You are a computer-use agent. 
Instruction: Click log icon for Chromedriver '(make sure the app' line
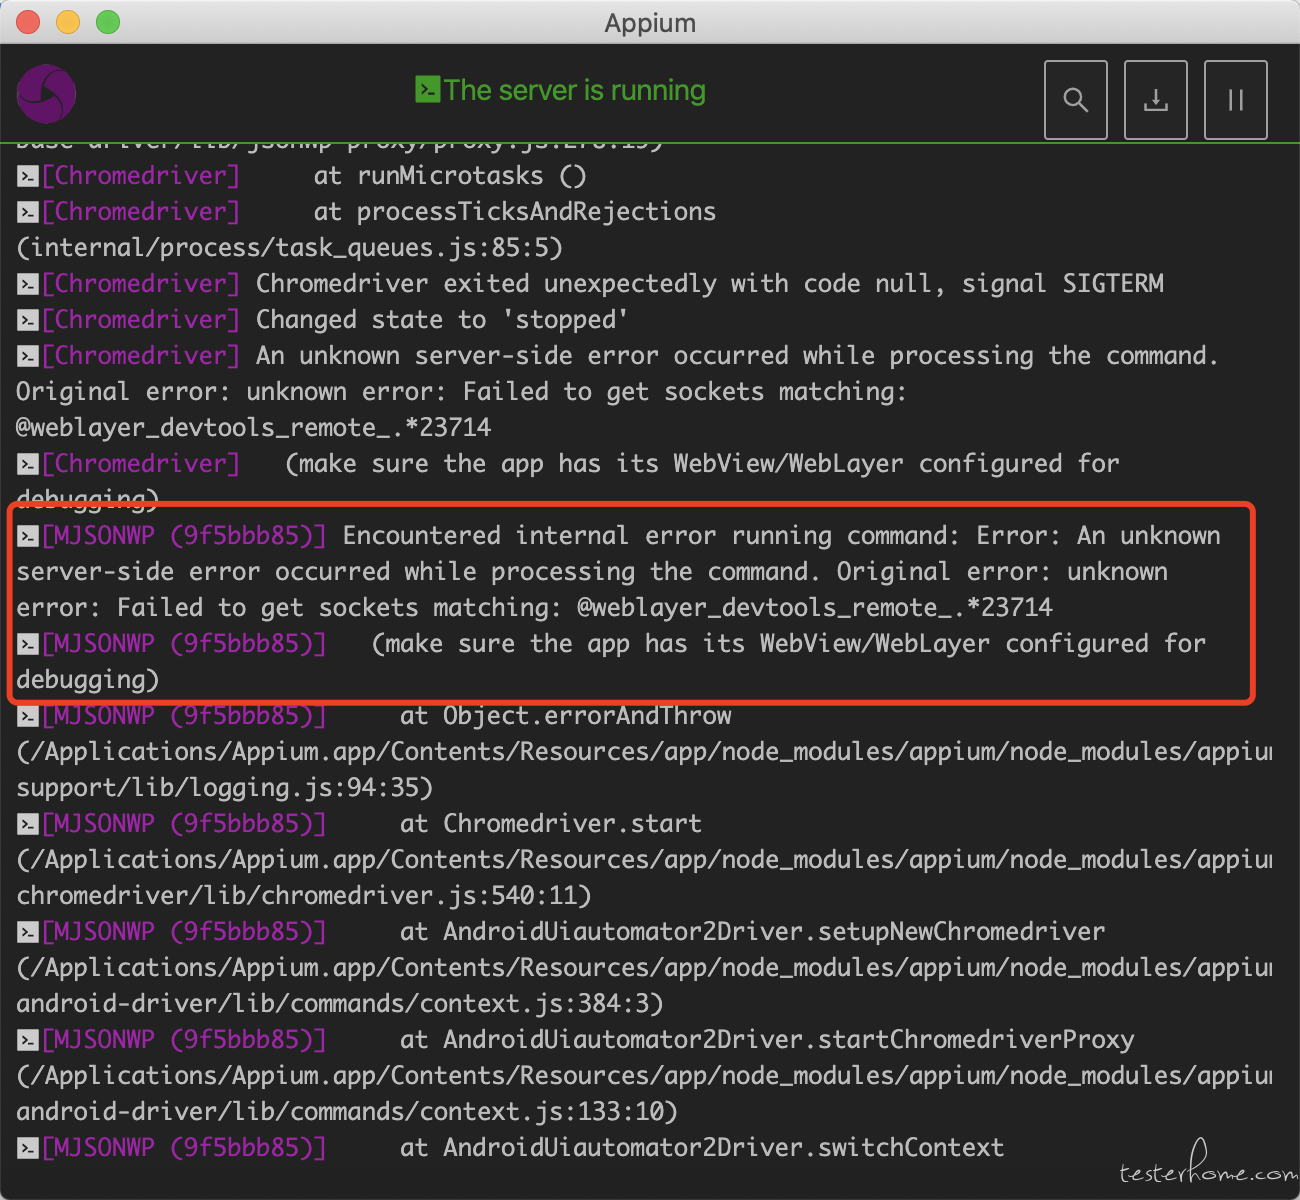point(28,465)
